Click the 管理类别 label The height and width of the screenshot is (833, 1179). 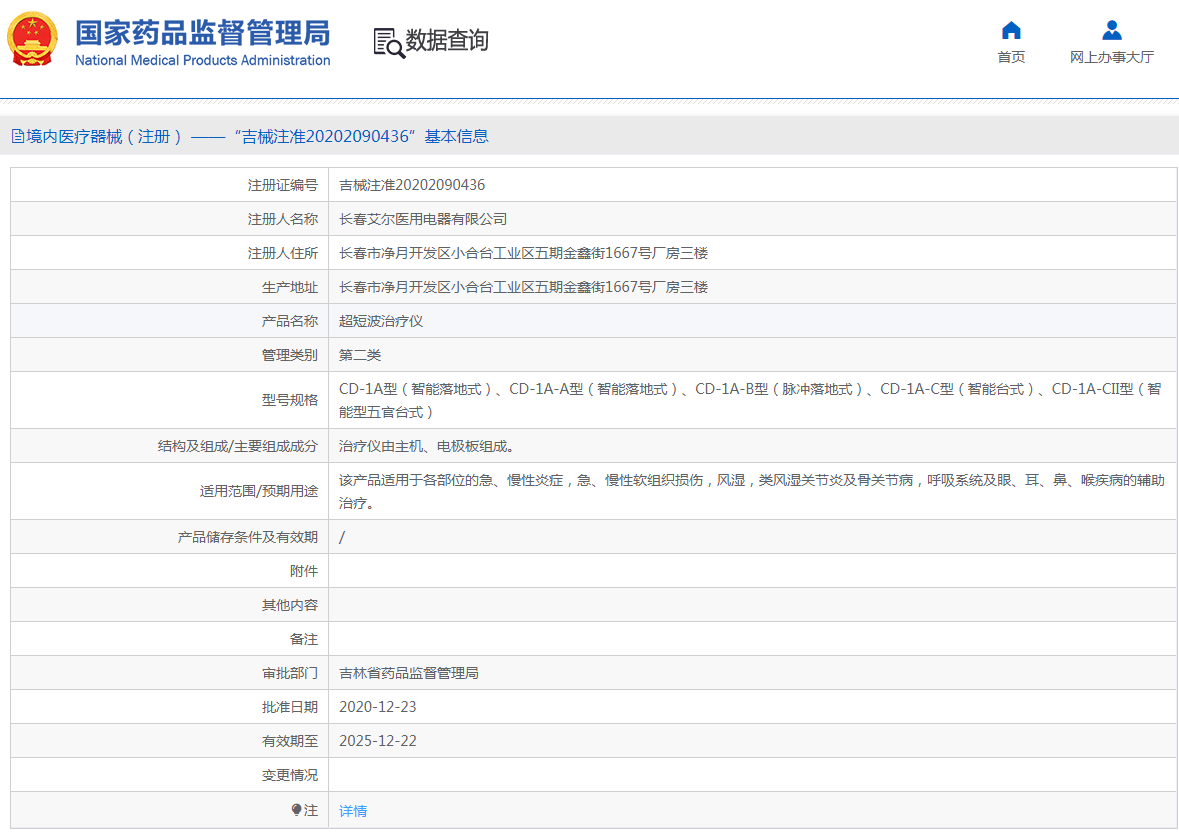pos(289,355)
